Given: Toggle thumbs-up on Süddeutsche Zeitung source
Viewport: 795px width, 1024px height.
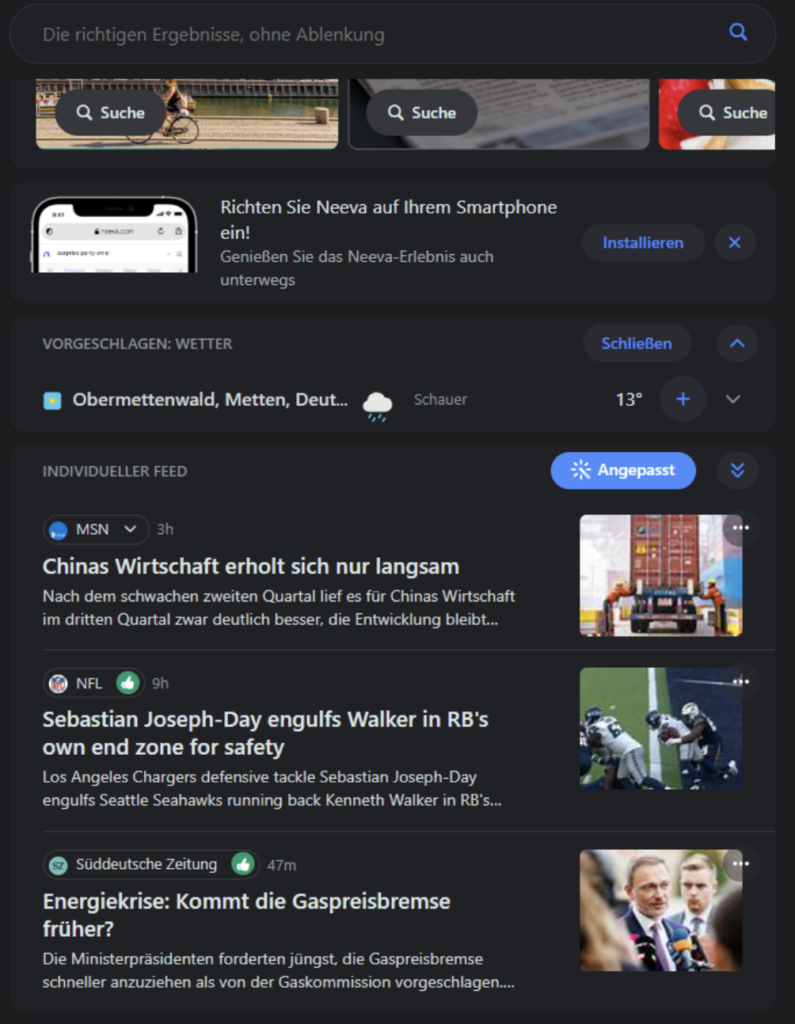Looking at the screenshot, I should (243, 865).
